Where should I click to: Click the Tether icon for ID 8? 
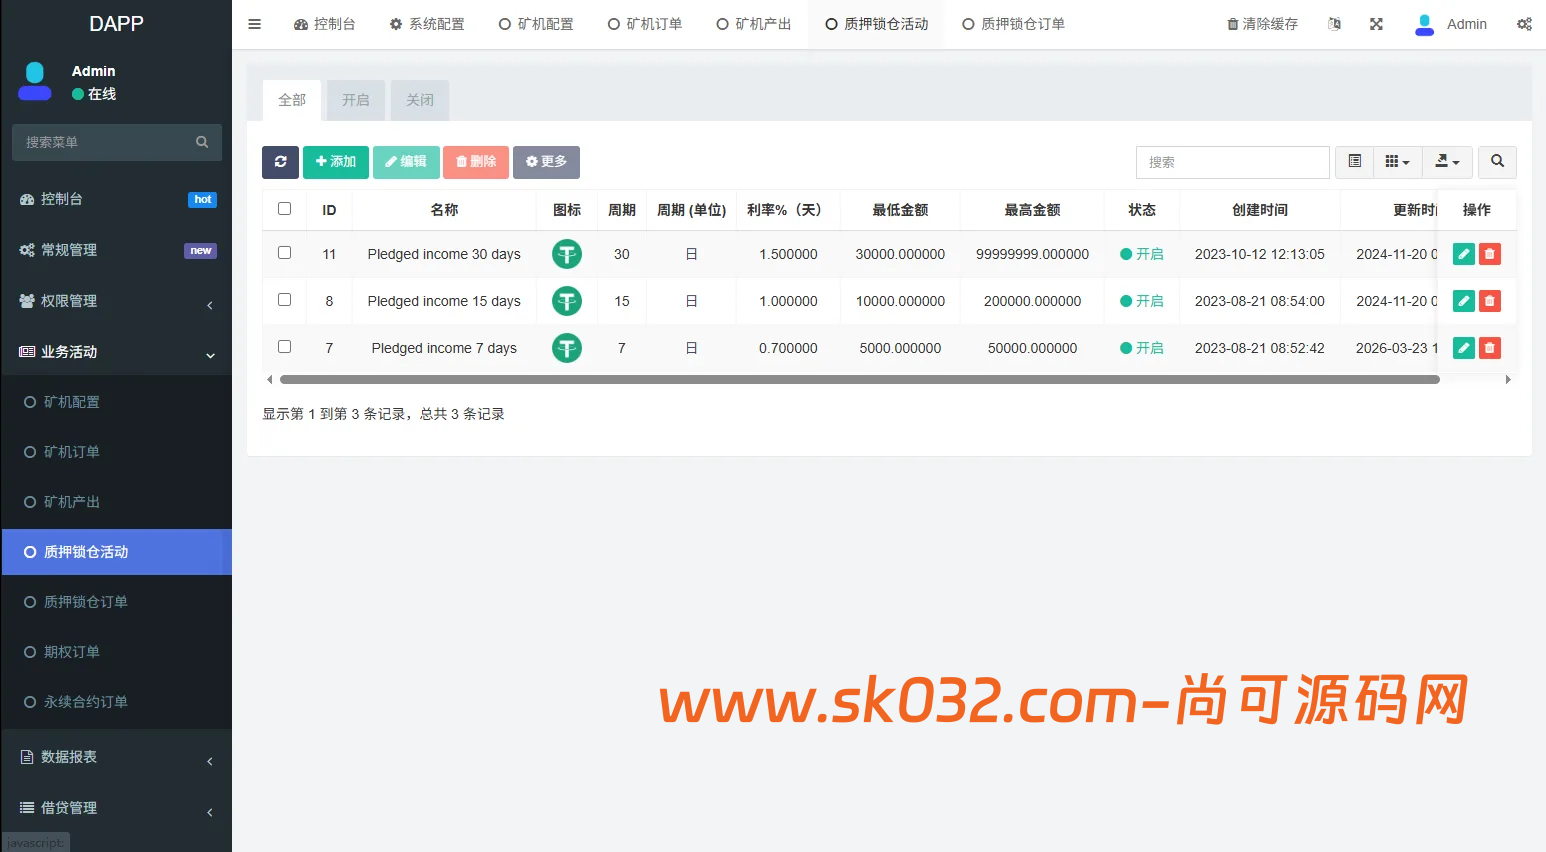567,301
